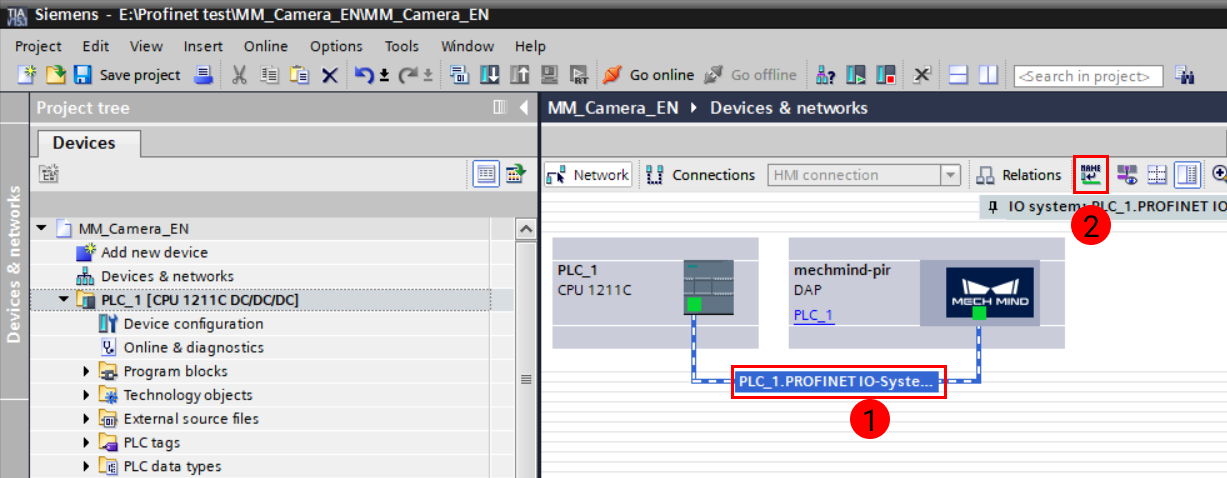The width and height of the screenshot is (1227, 478).
Task: Collapse PLC_1 [CPU 1211C DC/DC/DC] node
Action: pos(64,300)
